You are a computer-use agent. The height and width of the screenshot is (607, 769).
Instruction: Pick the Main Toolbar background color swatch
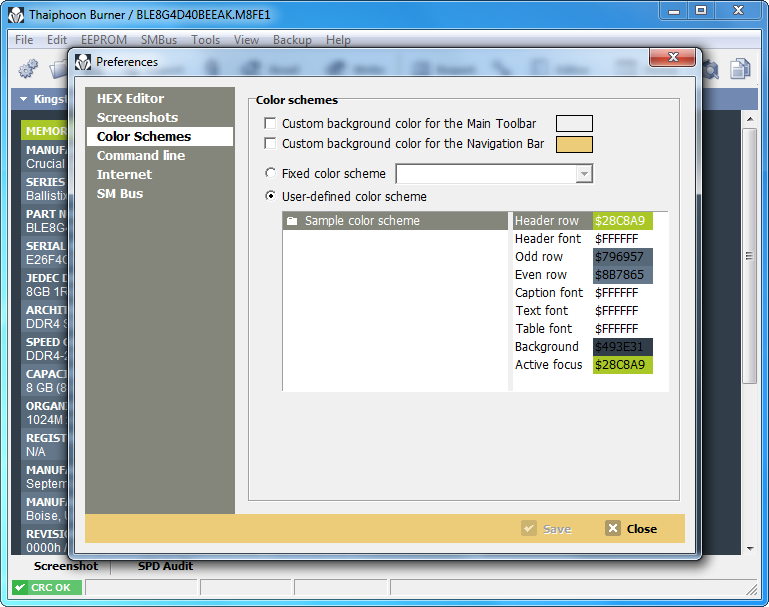pyautogui.click(x=574, y=123)
